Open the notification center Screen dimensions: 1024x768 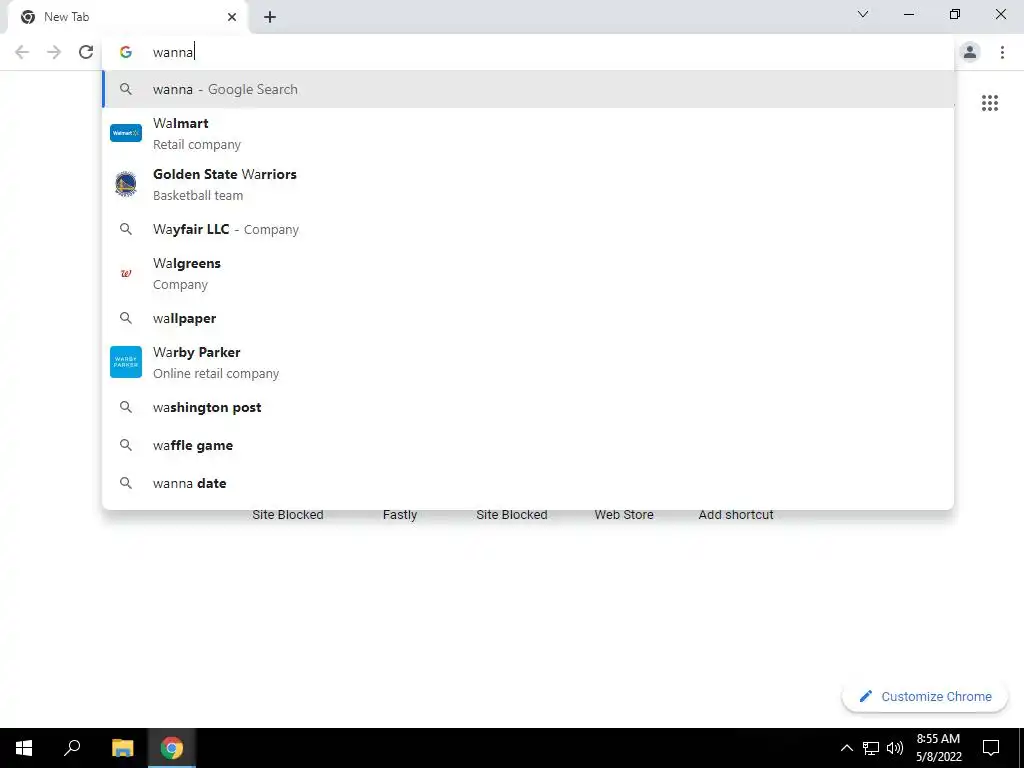[x=991, y=748]
